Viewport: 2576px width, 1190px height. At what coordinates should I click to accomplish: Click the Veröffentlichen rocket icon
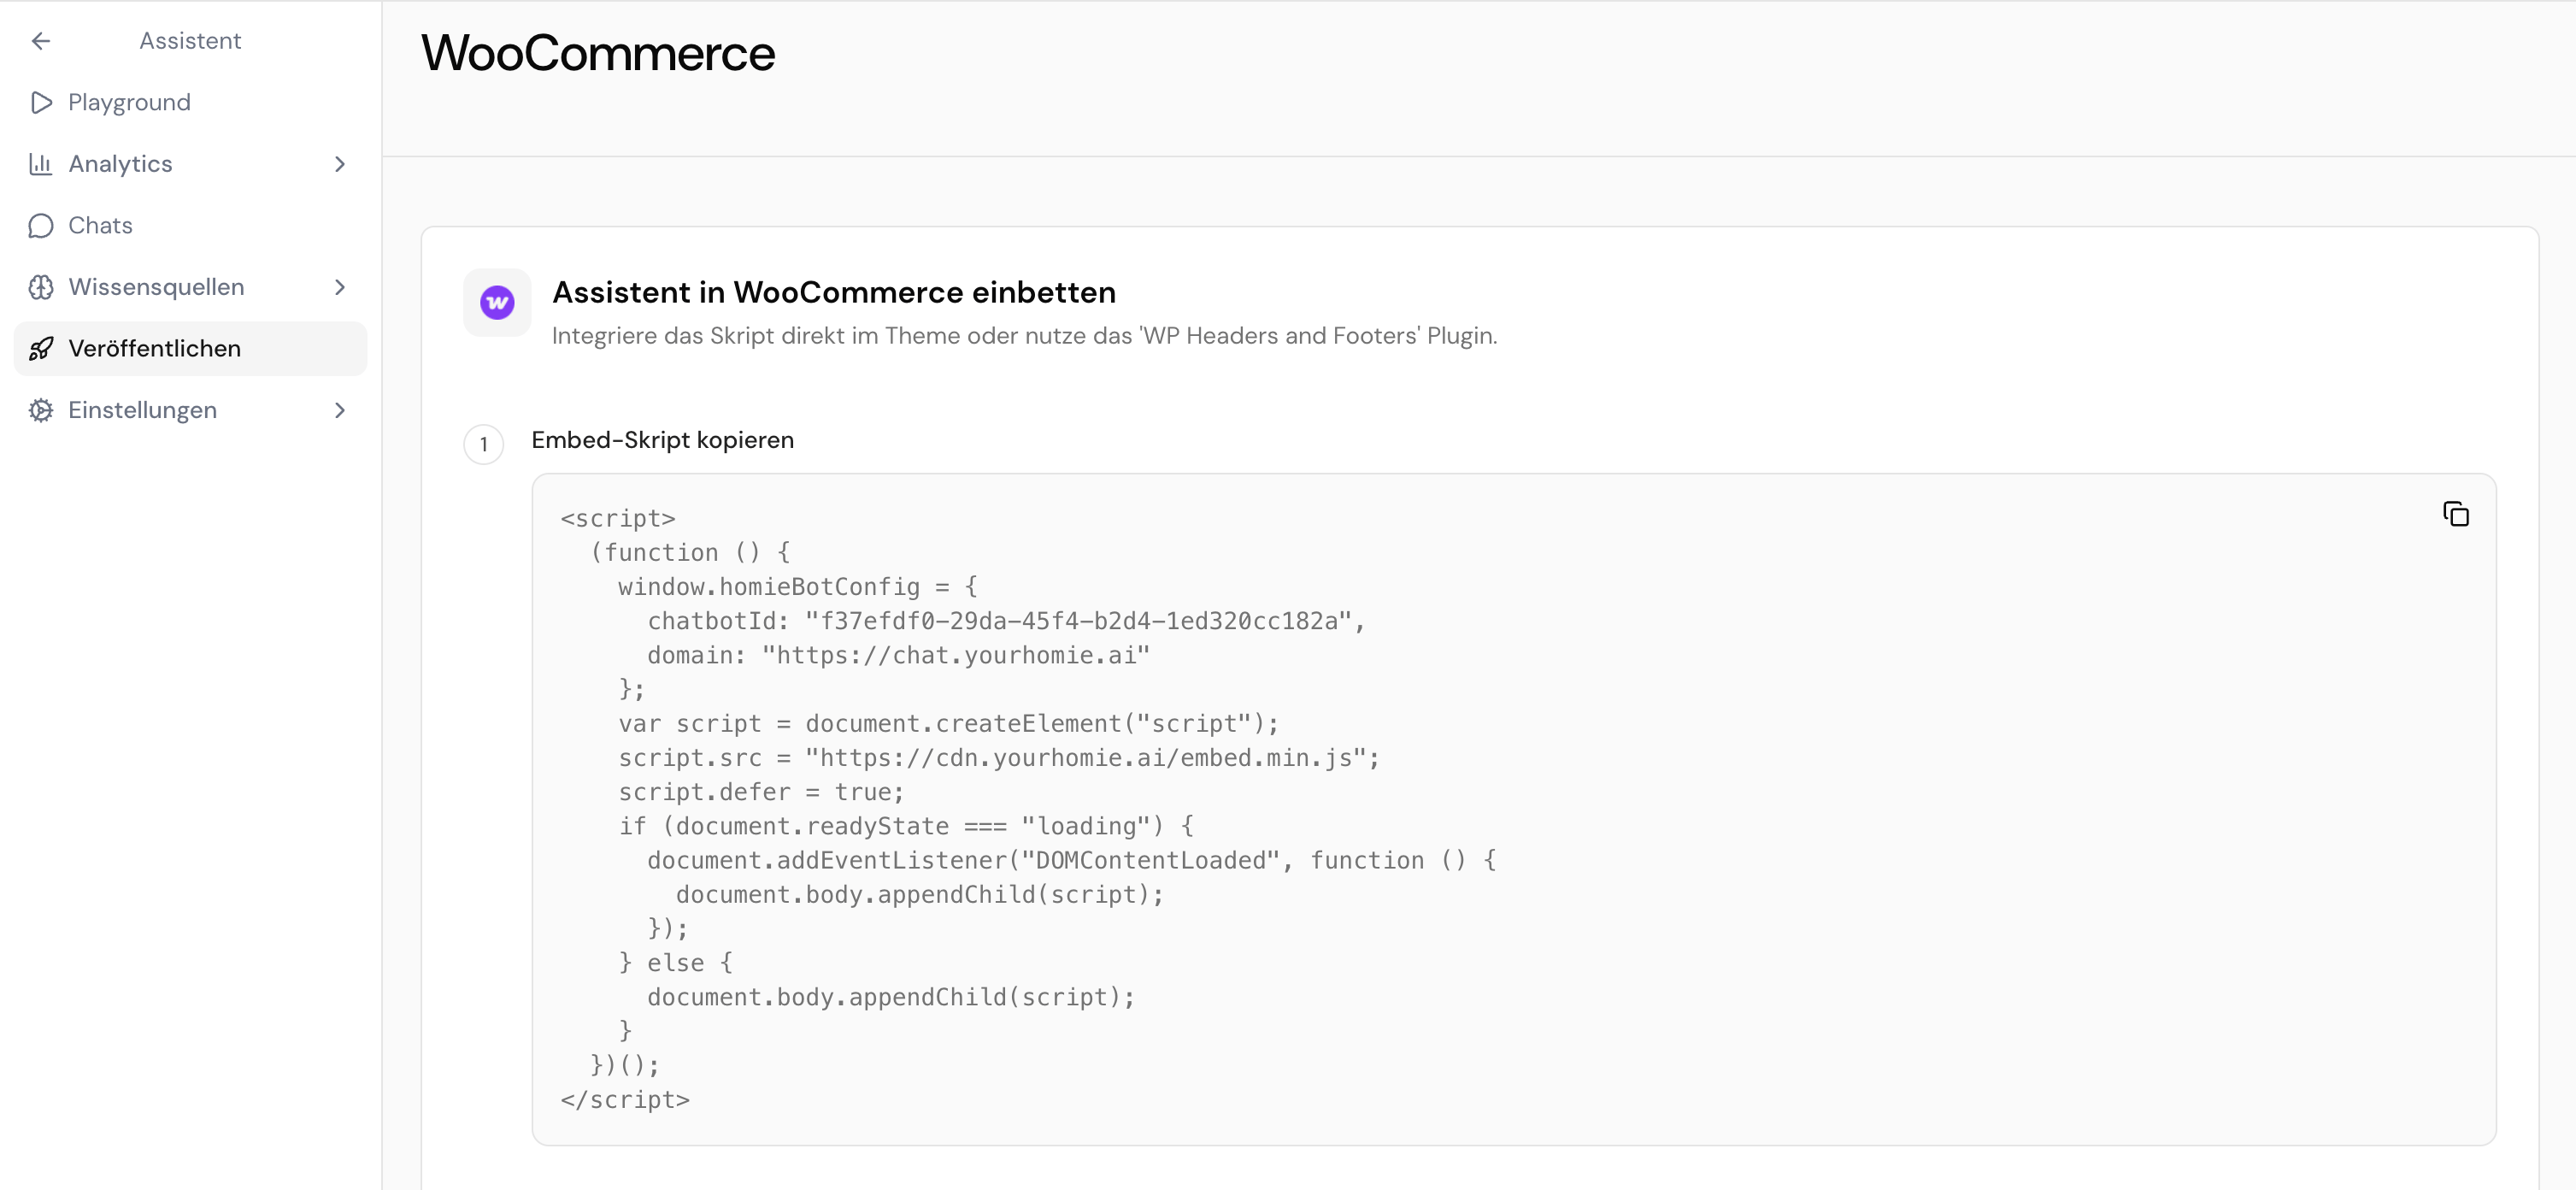coord(41,349)
